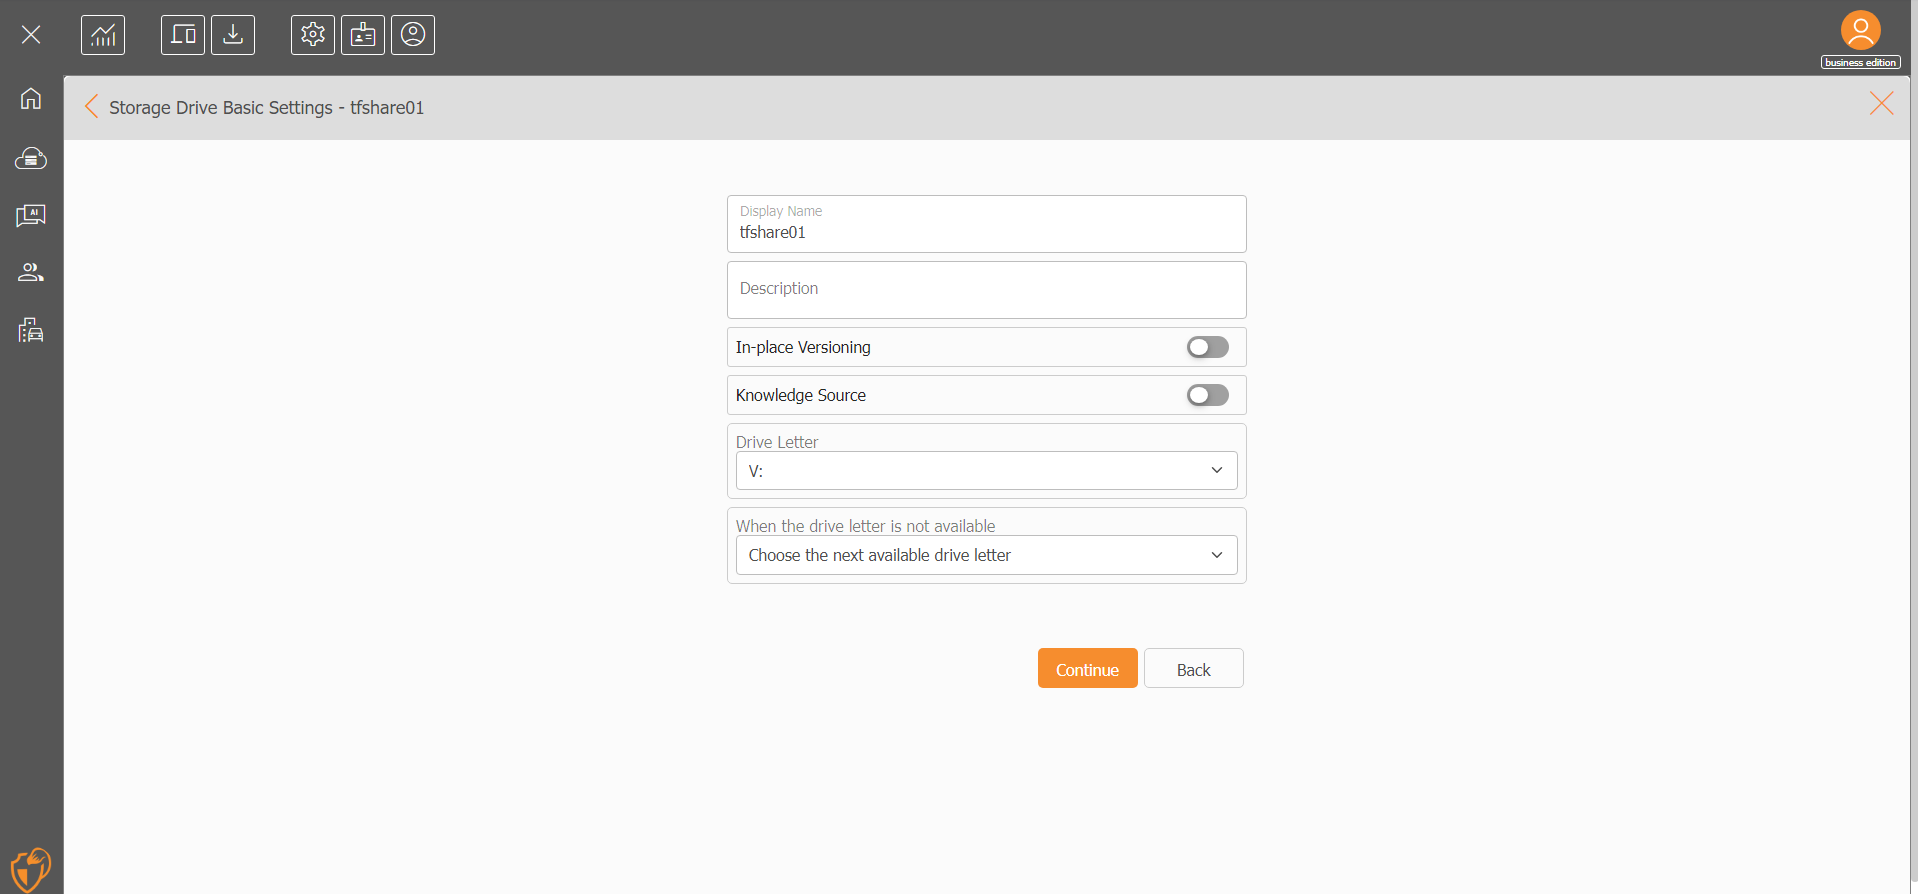Click the devices icon in top toolbar

183,35
